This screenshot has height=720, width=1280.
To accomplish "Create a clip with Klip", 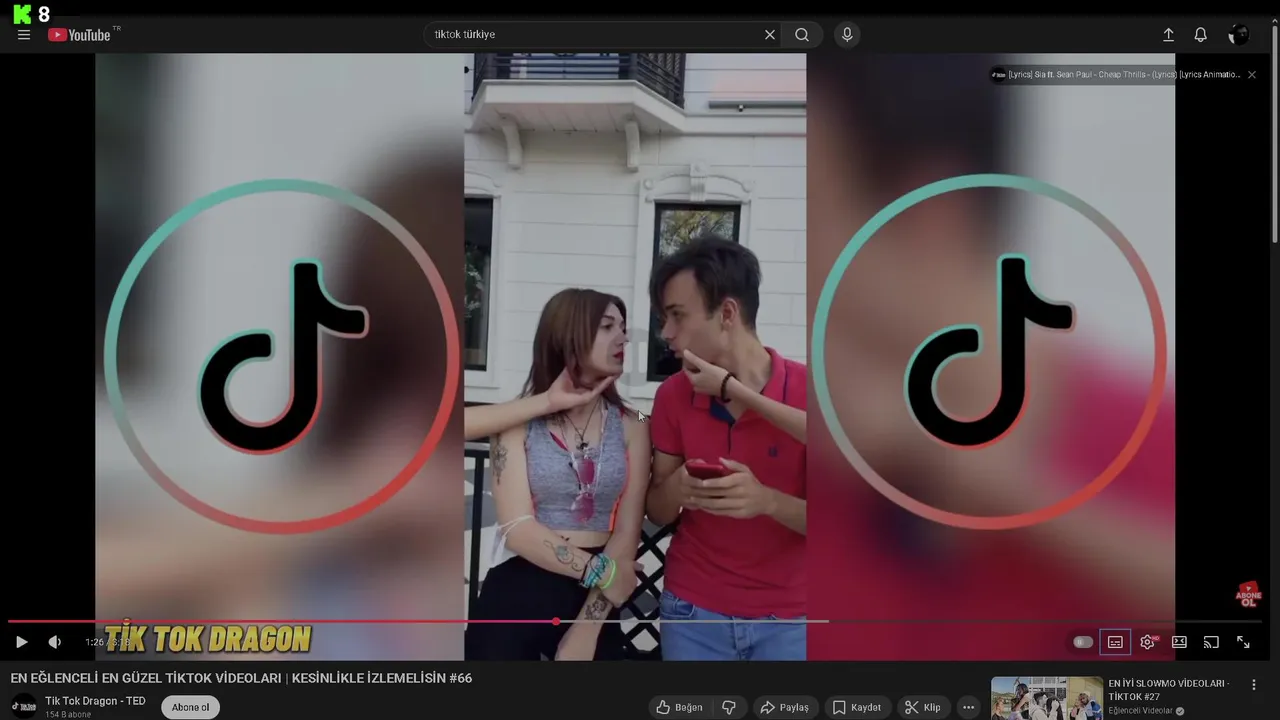I will click(x=922, y=707).
